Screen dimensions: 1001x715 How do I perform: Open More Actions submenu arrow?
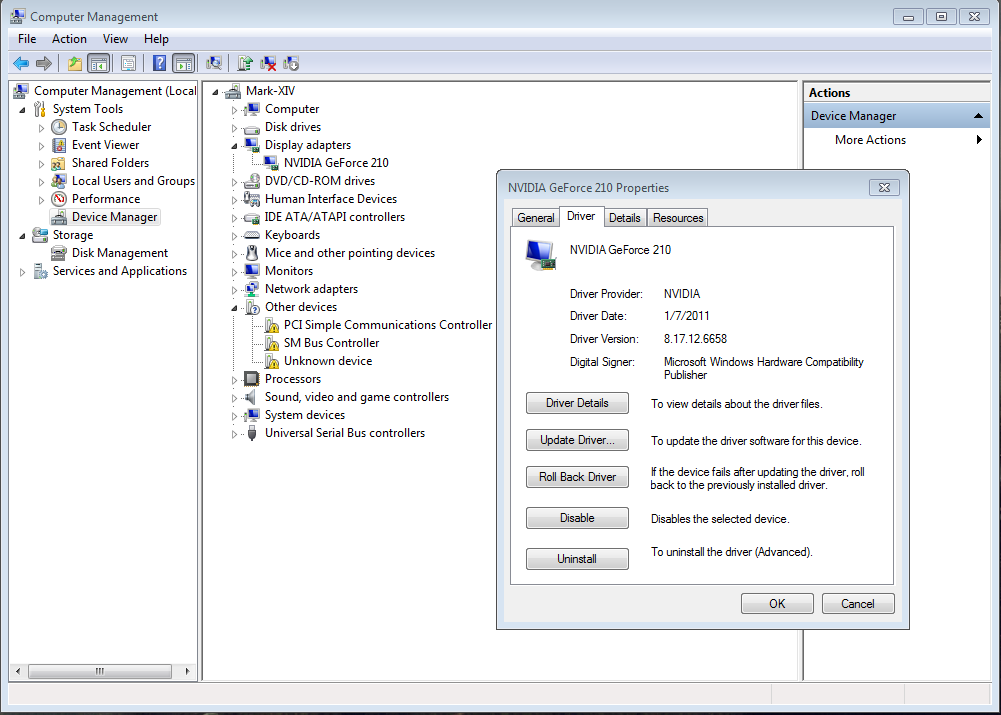point(979,140)
